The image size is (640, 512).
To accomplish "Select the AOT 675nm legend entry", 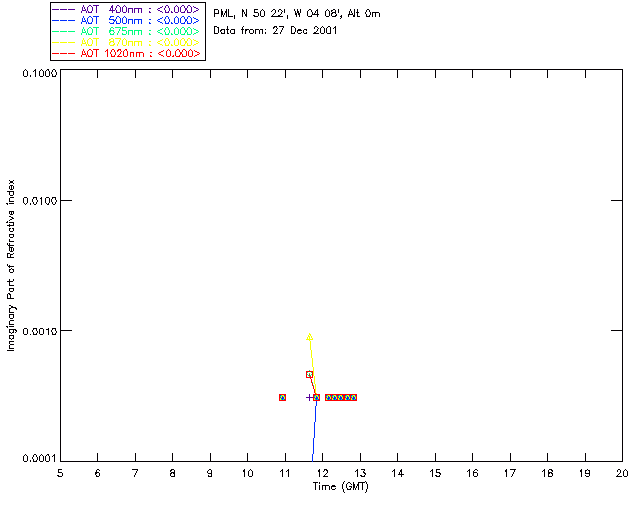I will (127, 31).
